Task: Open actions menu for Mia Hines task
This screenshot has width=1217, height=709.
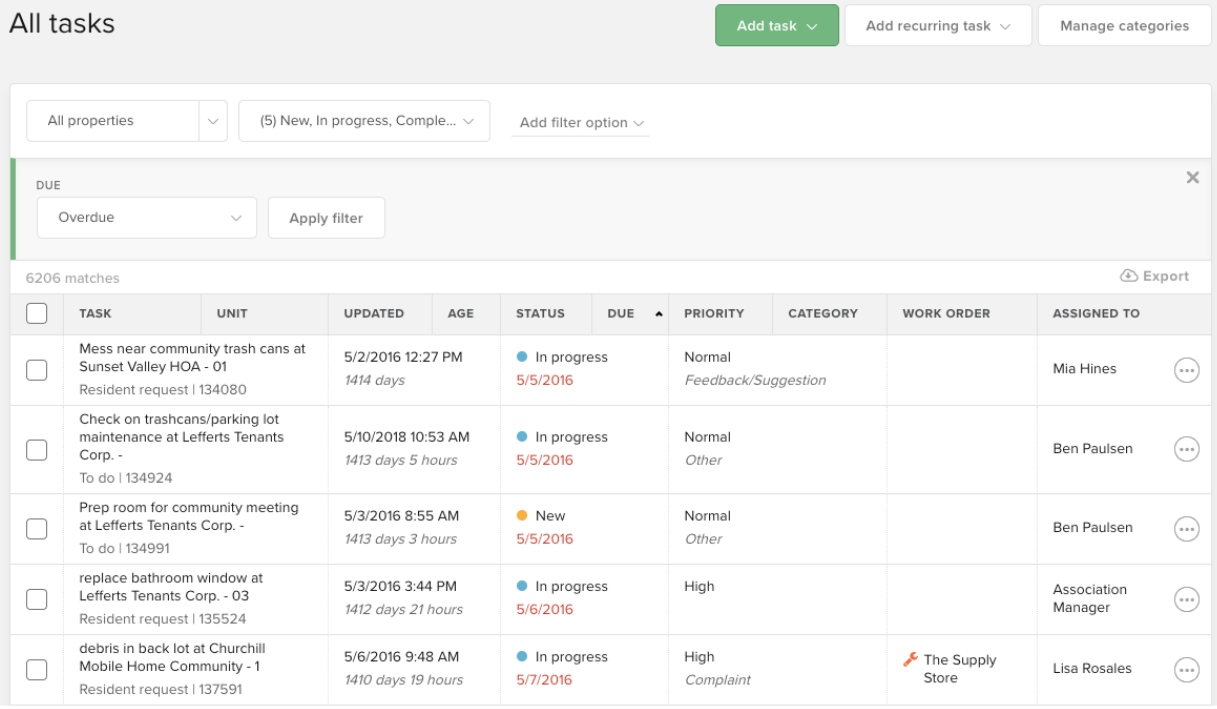Action: point(1186,369)
